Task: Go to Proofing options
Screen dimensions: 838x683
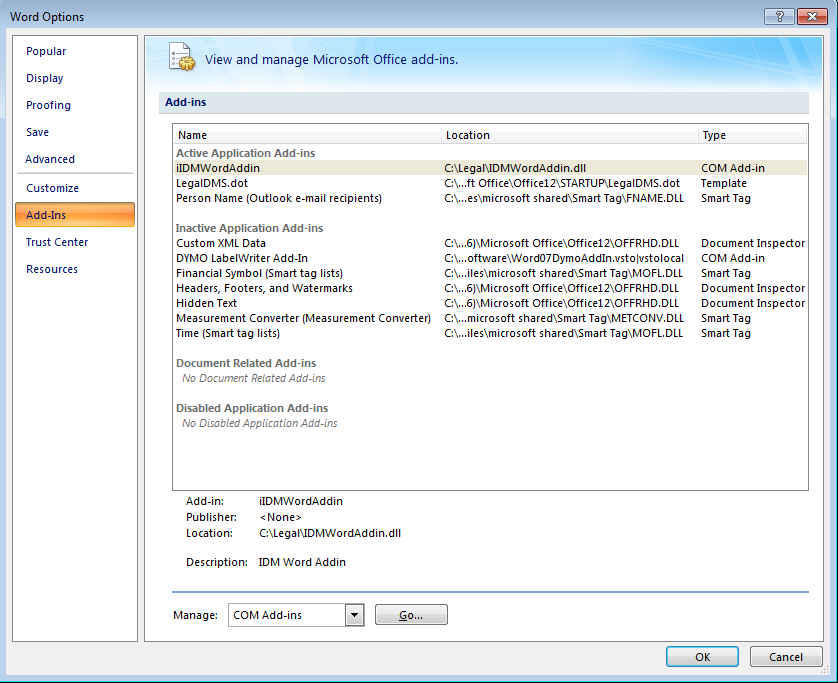Action: (x=48, y=105)
